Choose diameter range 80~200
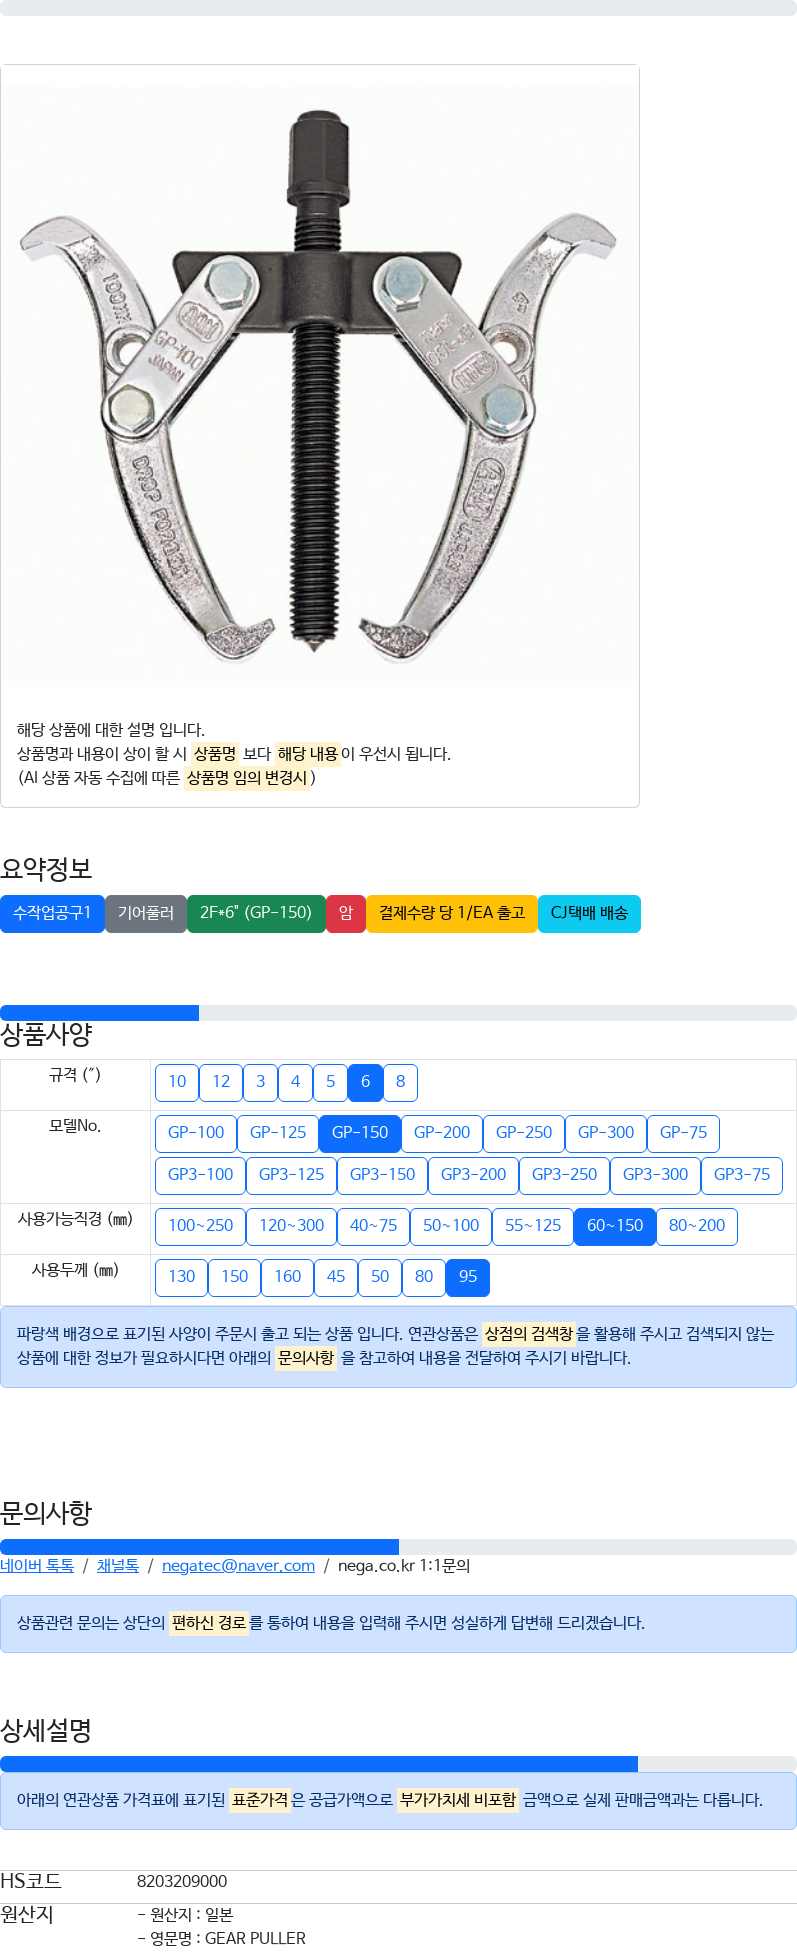 tap(697, 1226)
